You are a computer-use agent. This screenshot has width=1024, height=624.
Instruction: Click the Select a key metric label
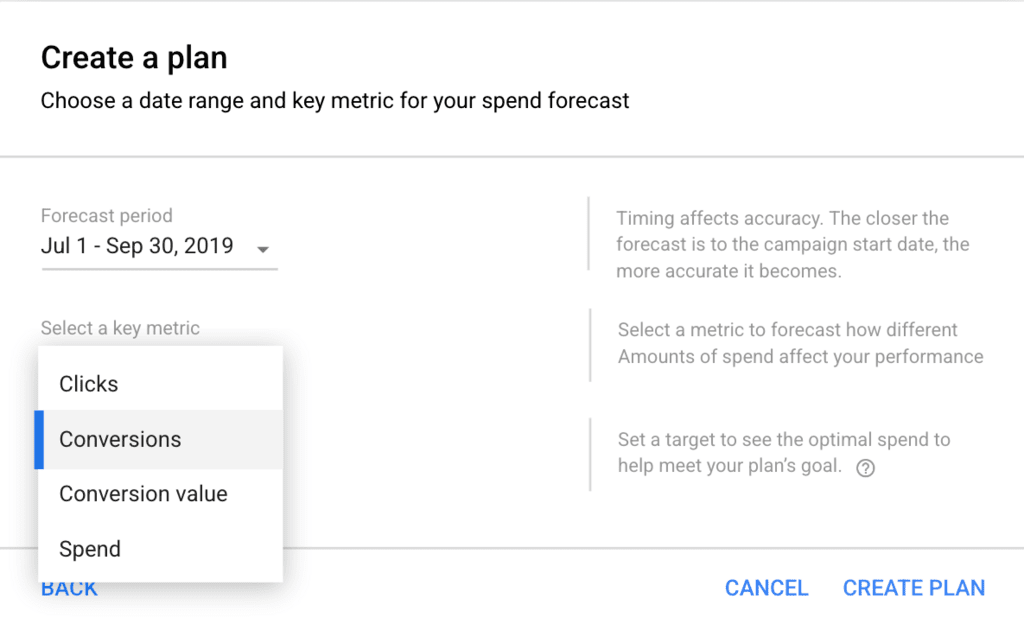pos(120,328)
